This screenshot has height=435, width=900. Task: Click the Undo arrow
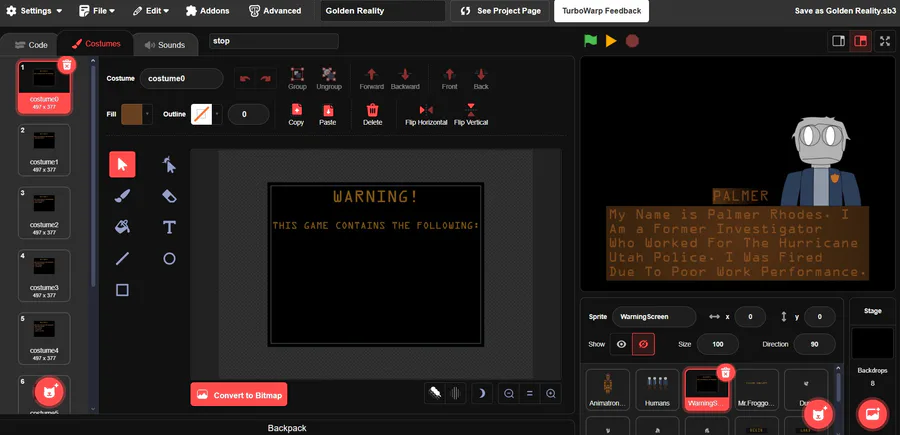[x=245, y=79]
